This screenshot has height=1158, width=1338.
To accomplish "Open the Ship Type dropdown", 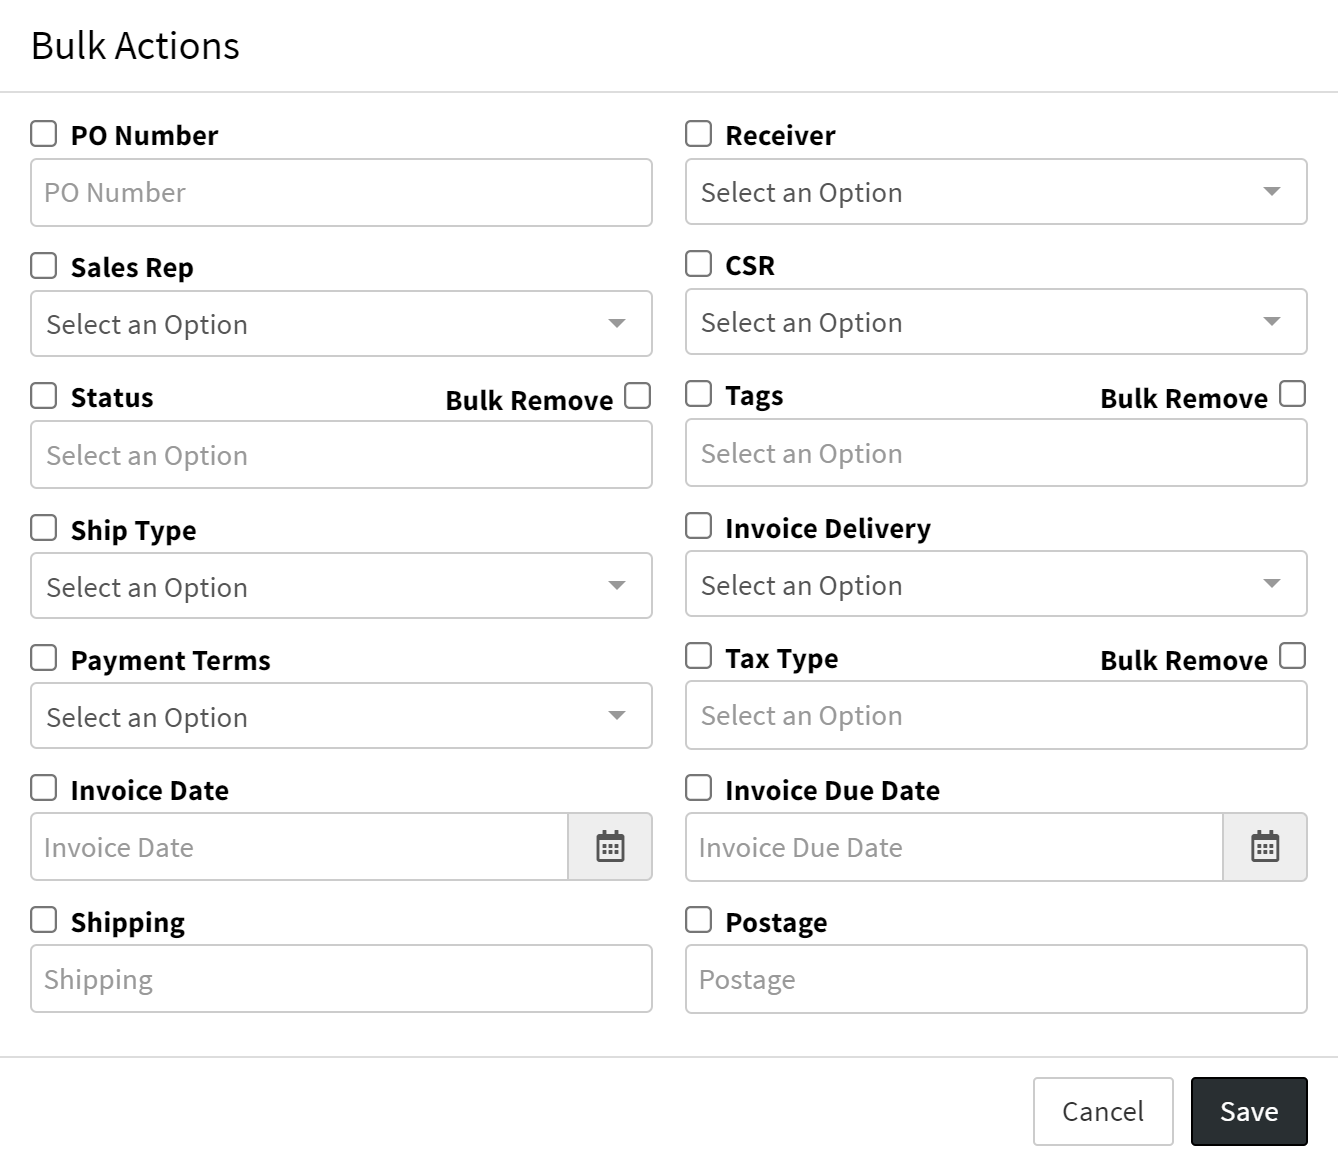I will (341, 586).
